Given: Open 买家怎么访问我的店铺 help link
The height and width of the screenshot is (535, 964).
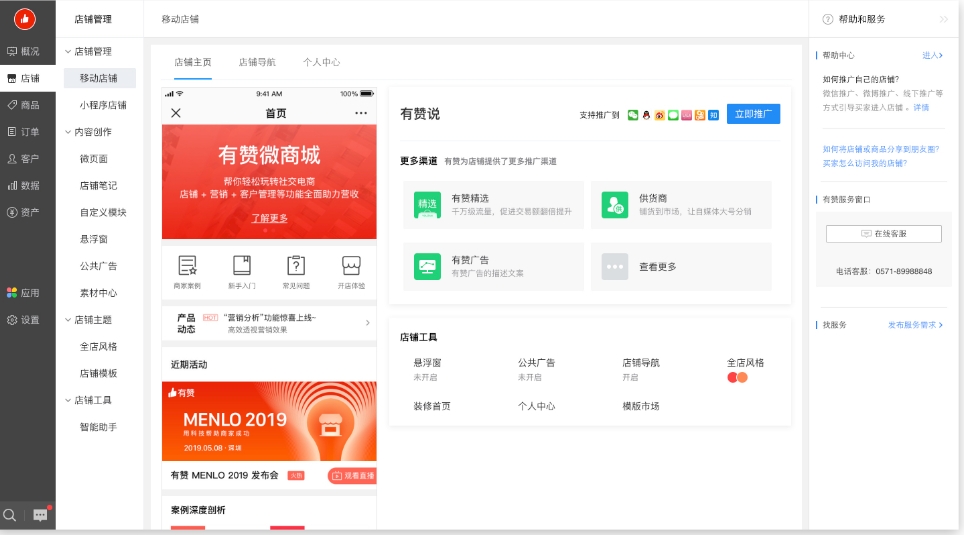Looking at the screenshot, I should click(x=865, y=164).
